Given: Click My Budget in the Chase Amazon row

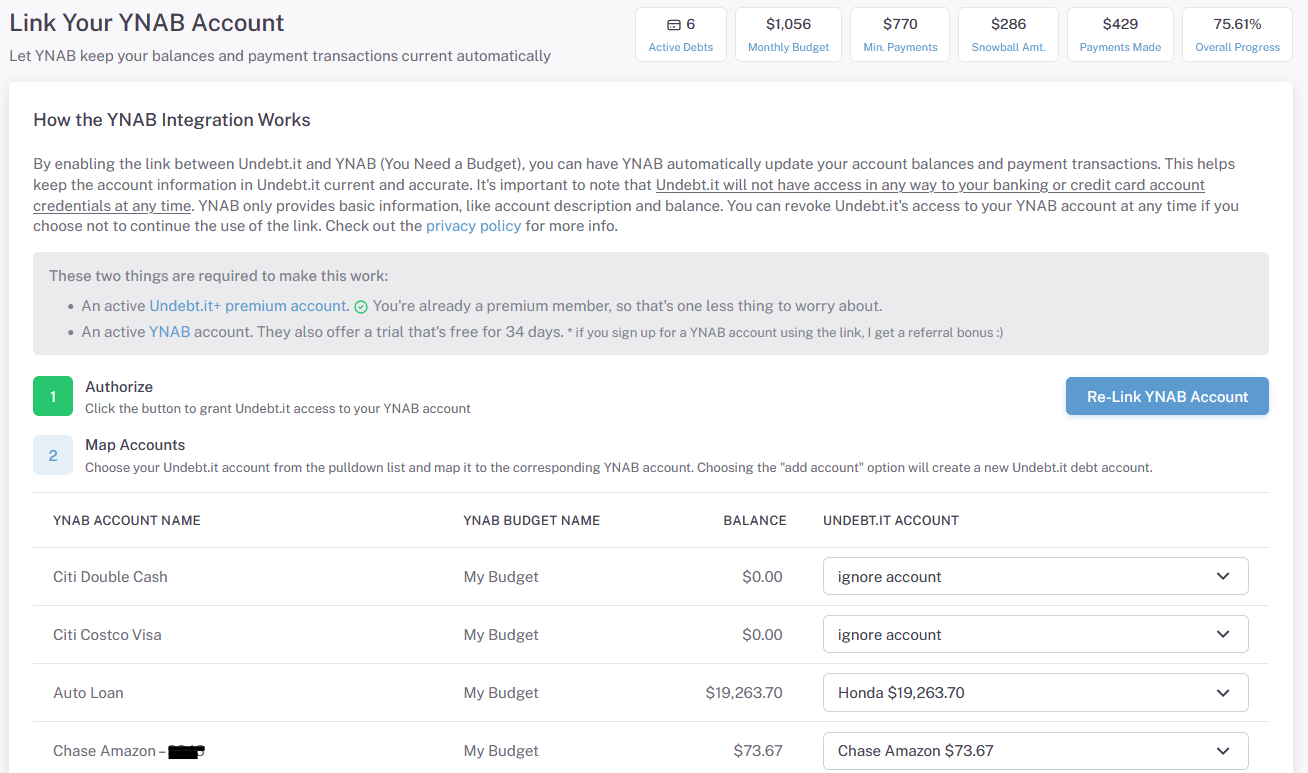Looking at the screenshot, I should pyautogui.click(x=501, y=751).
